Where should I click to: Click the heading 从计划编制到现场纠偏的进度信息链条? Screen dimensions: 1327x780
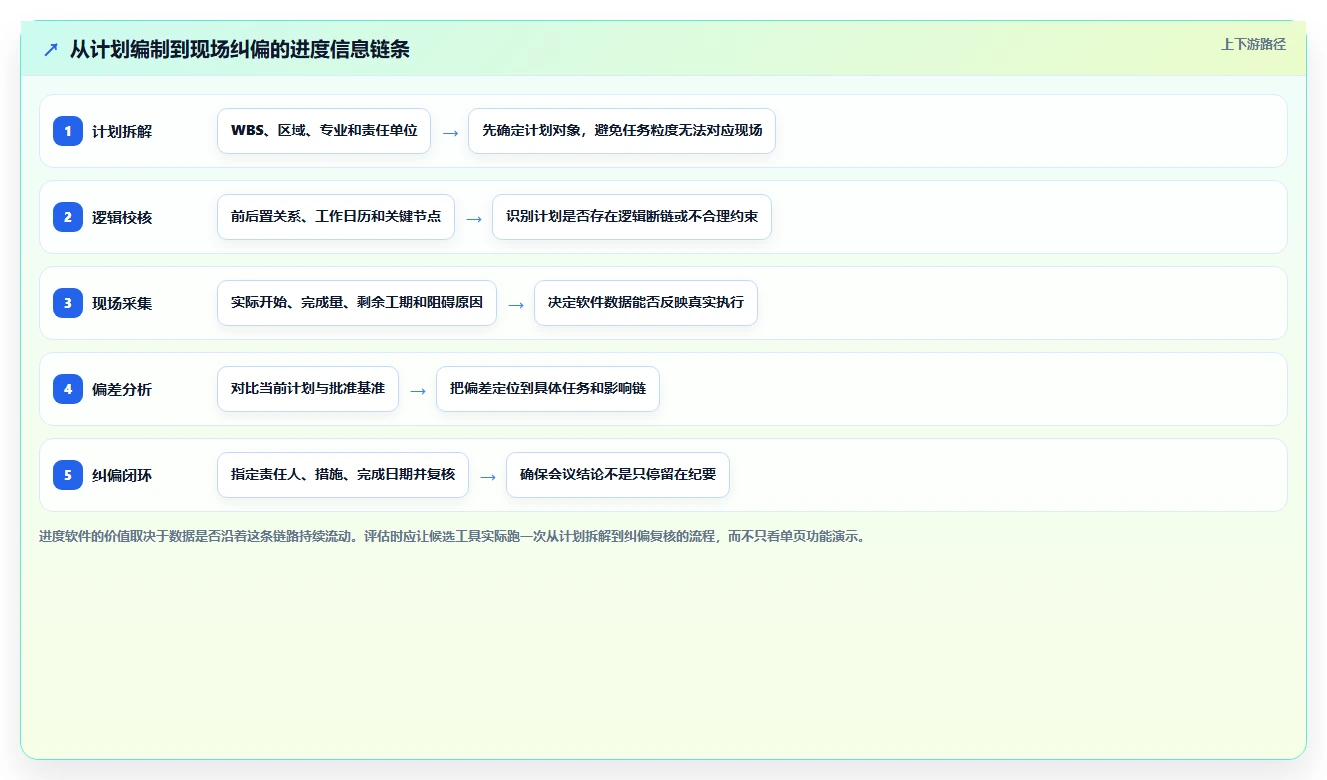pos(240,49)
